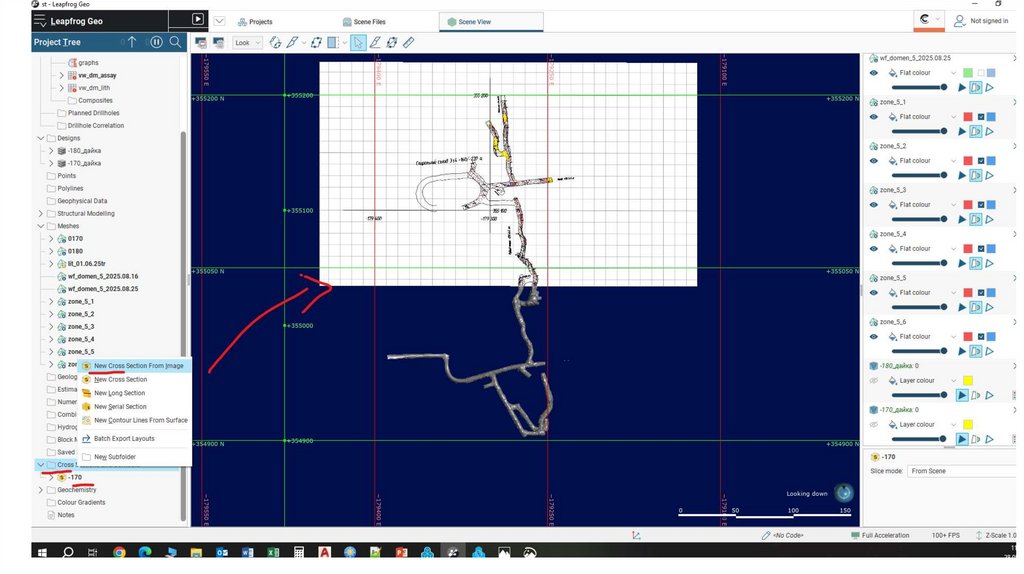Open the Look dropdown in toolbar
The height and width of the screenshot is (574, 1024).
click(247, 43)
